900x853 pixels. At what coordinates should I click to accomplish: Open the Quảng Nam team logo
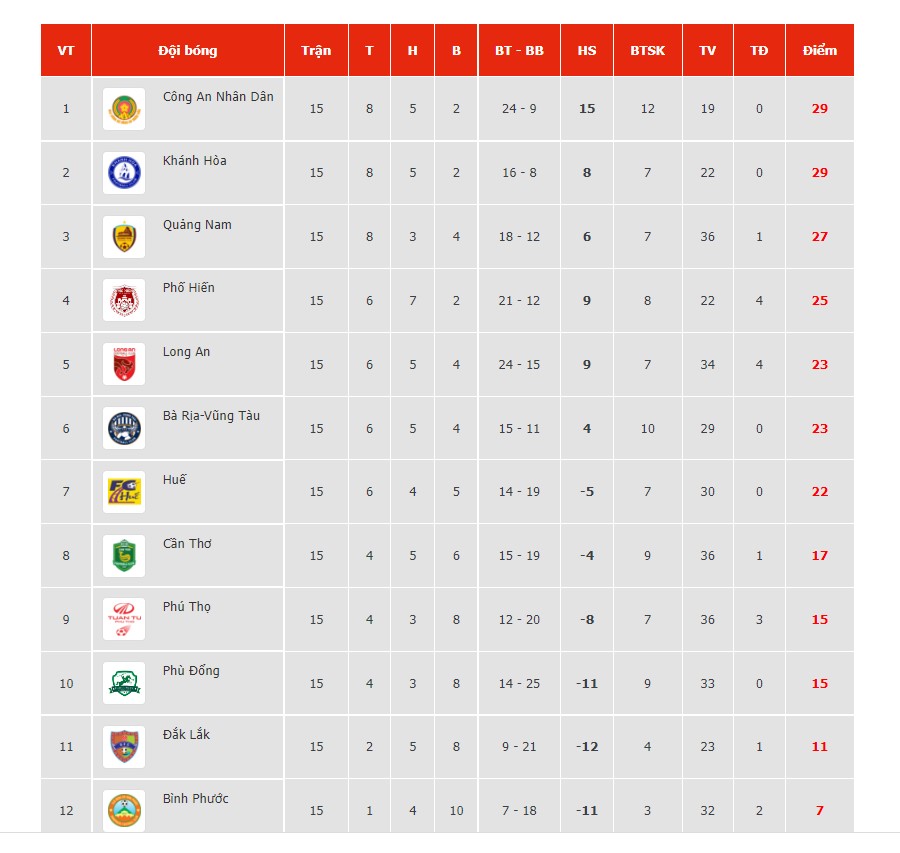coord(124,236)
